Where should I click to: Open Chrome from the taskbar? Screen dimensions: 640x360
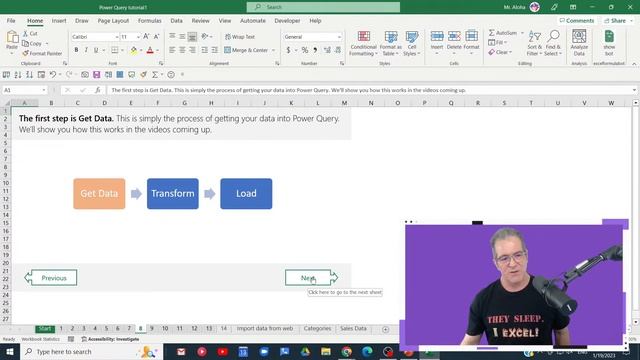pos(346,351)
